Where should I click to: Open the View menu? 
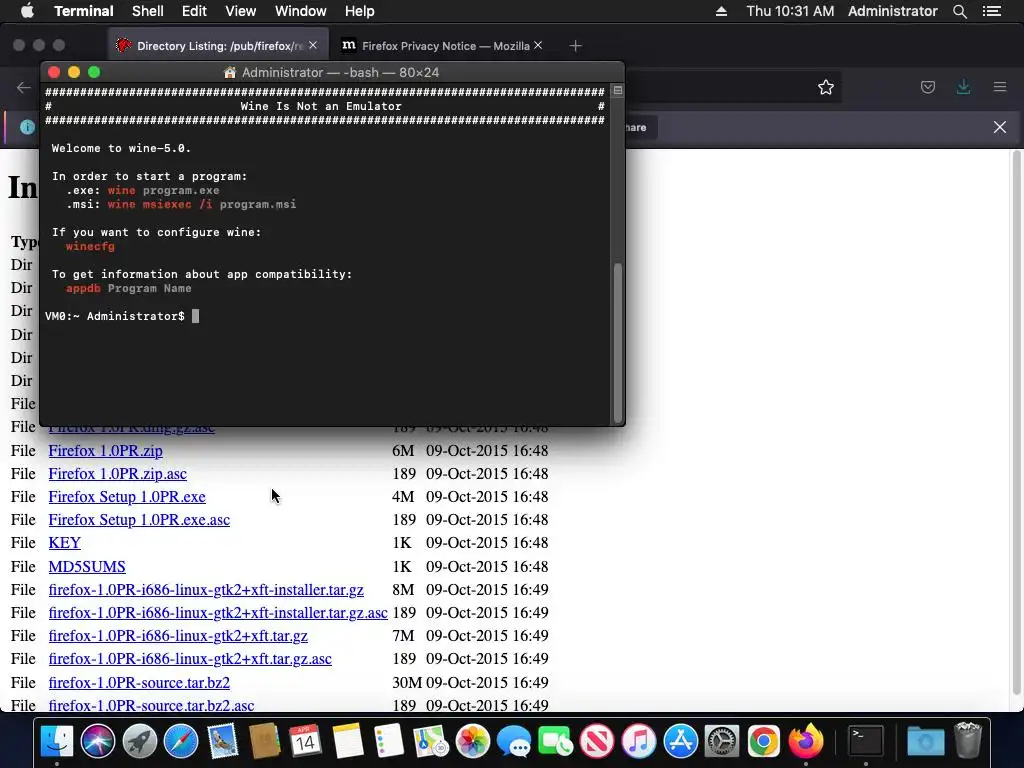[x=240, y=11]
